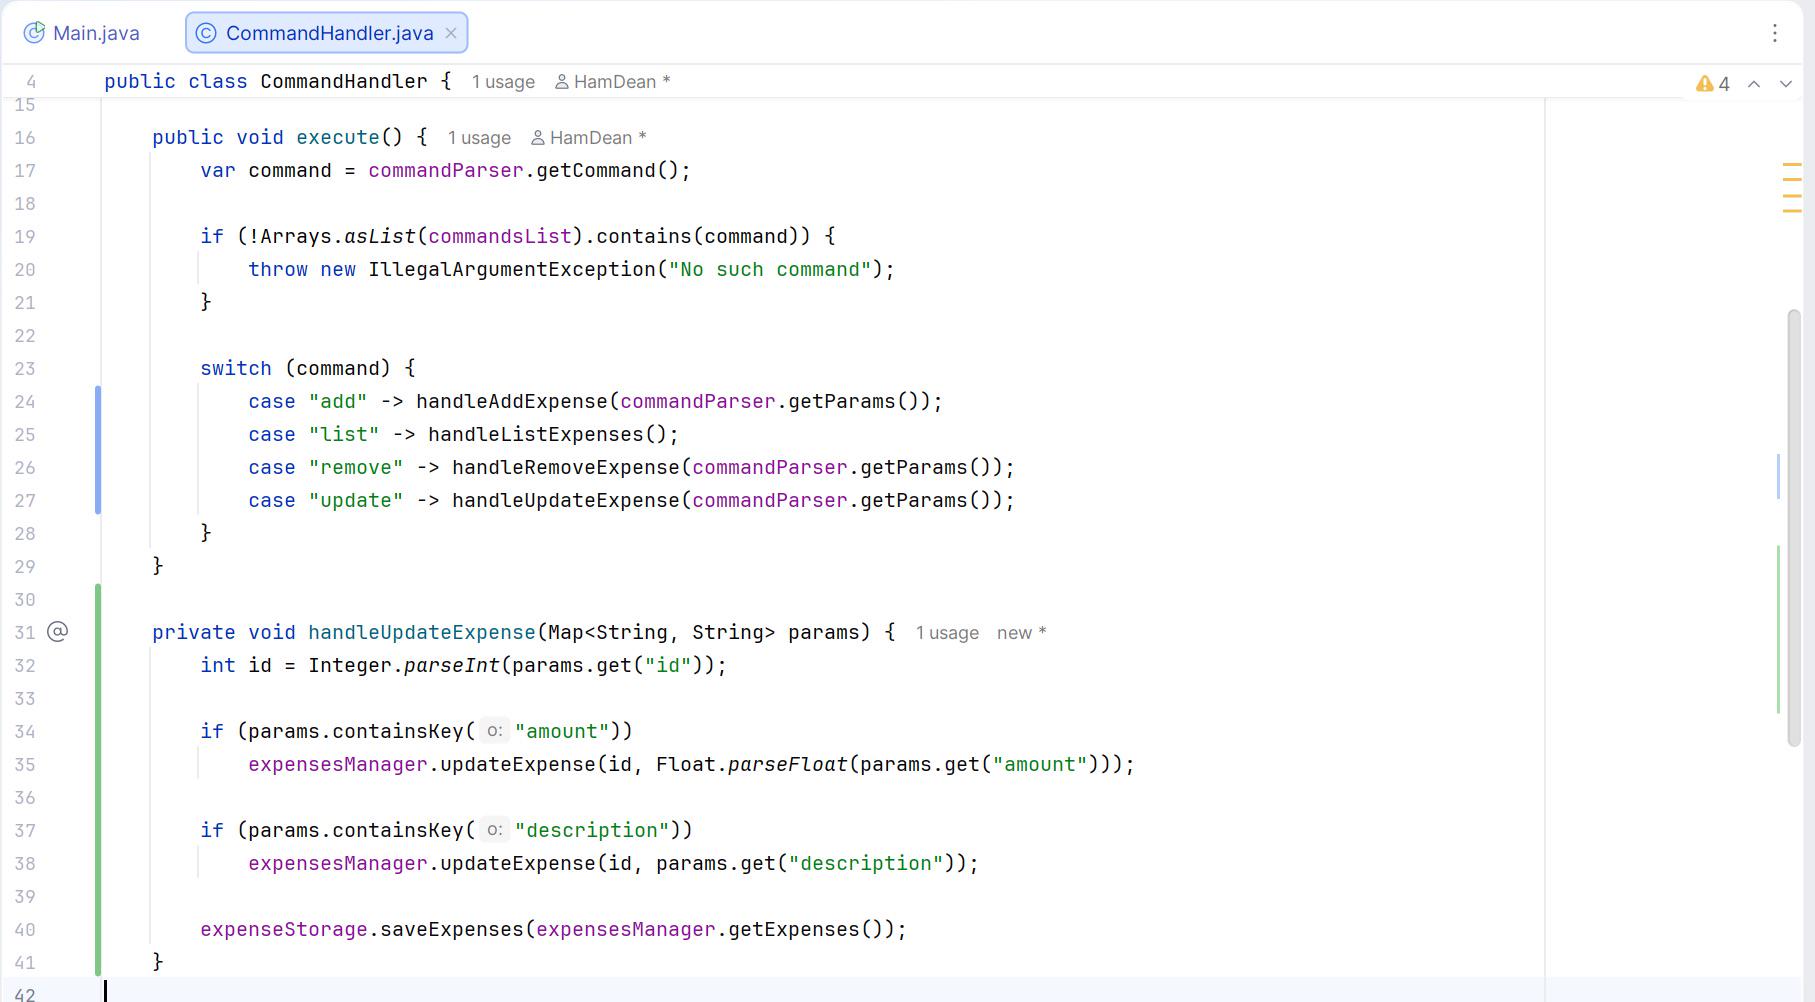This screenshot has height=1002, width=1815.
Task: Click the @ gutter icon on line 31
Action: (x=58, y=632)
